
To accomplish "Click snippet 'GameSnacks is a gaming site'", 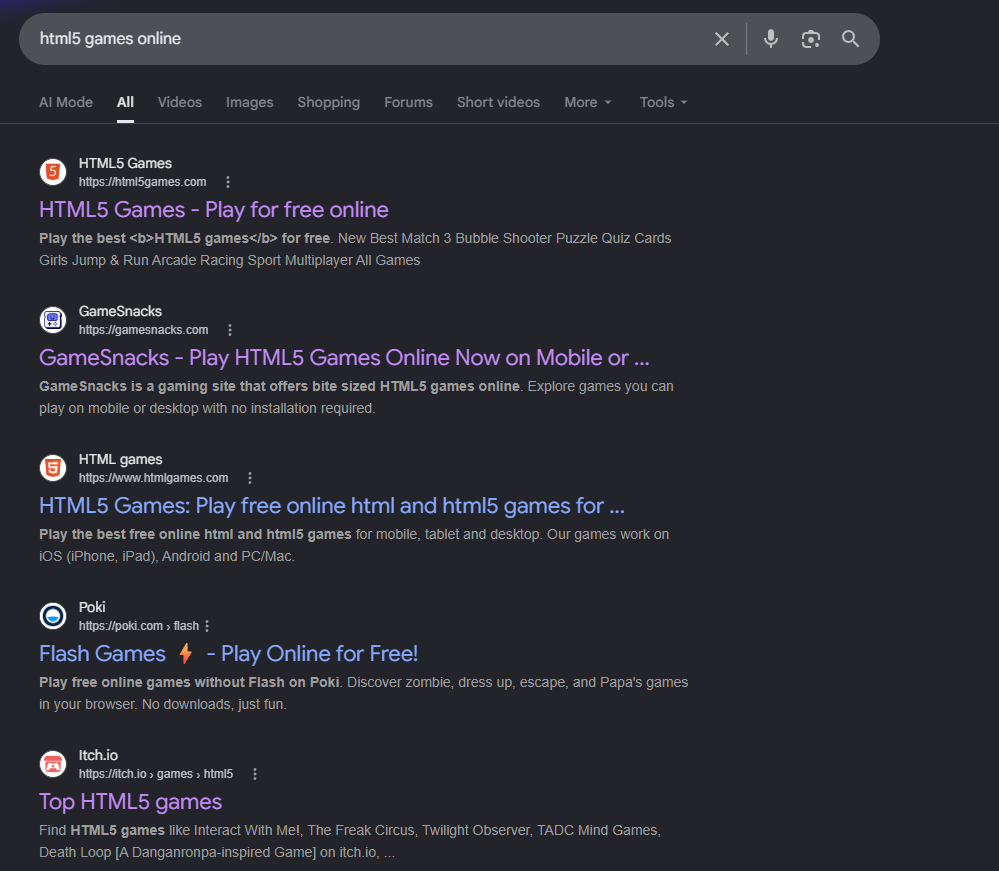I will coord(279,386).
